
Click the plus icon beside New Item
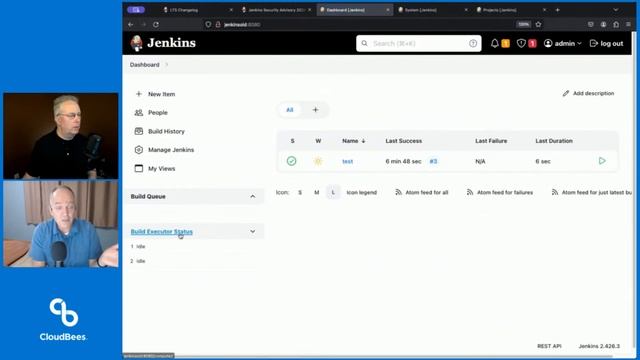[139, 94]
